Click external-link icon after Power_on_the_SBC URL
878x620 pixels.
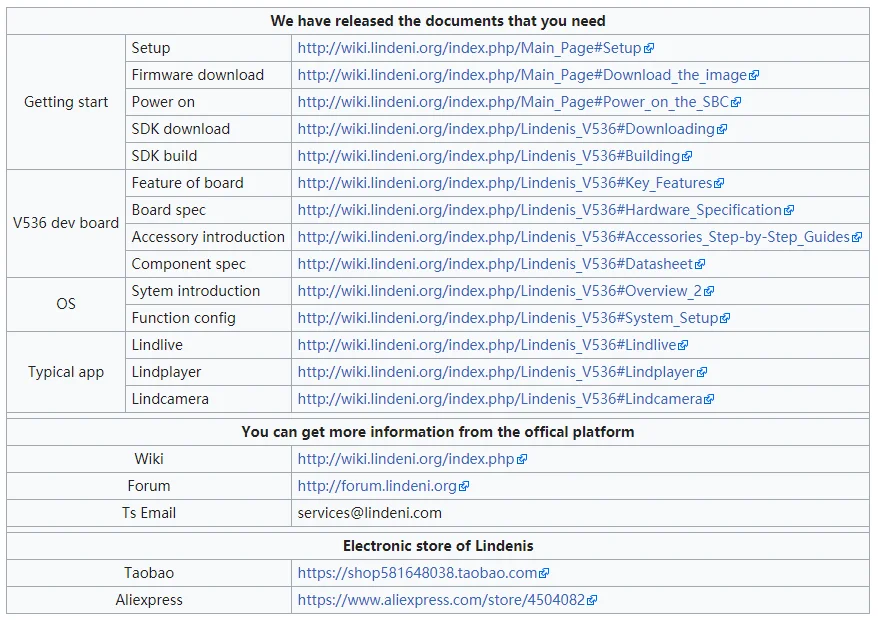737,102
